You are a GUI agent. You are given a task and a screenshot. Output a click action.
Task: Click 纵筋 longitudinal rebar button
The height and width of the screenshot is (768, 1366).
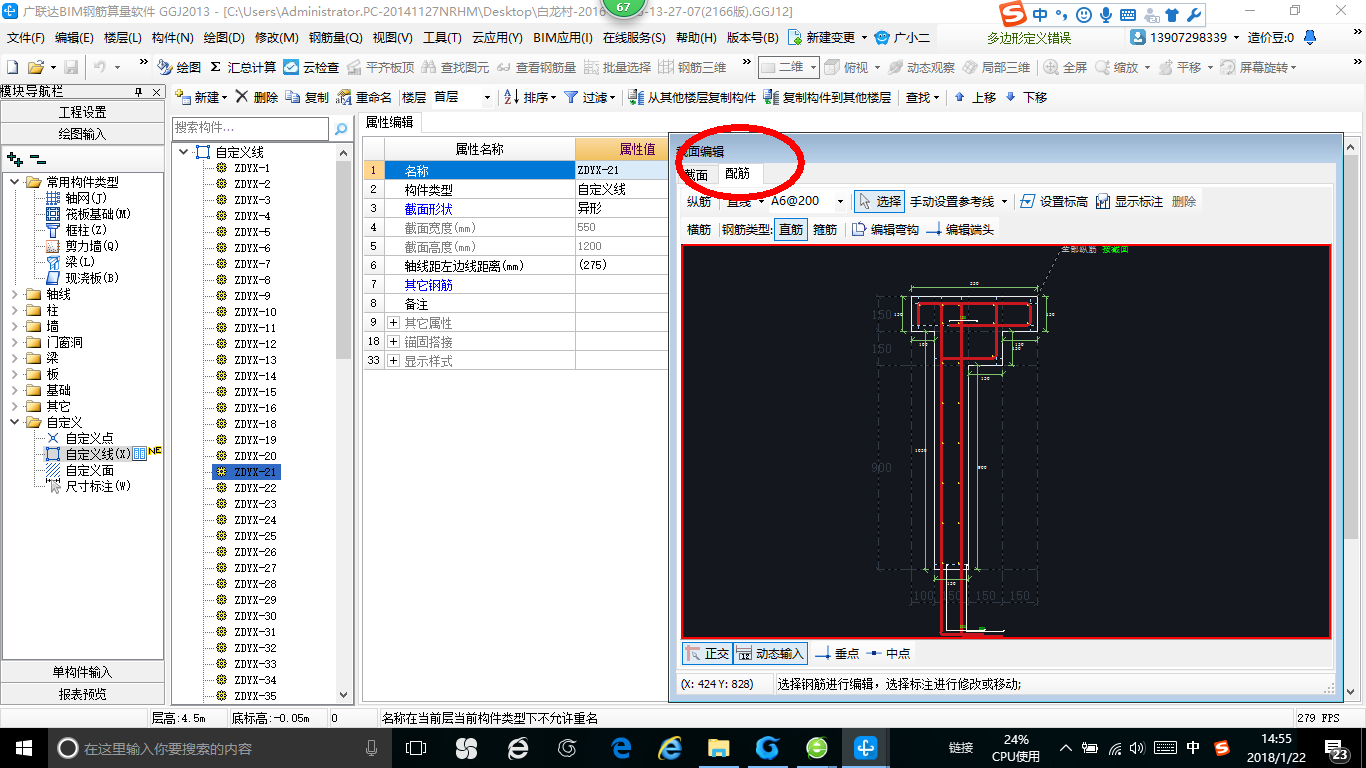[x=699, y=201]
